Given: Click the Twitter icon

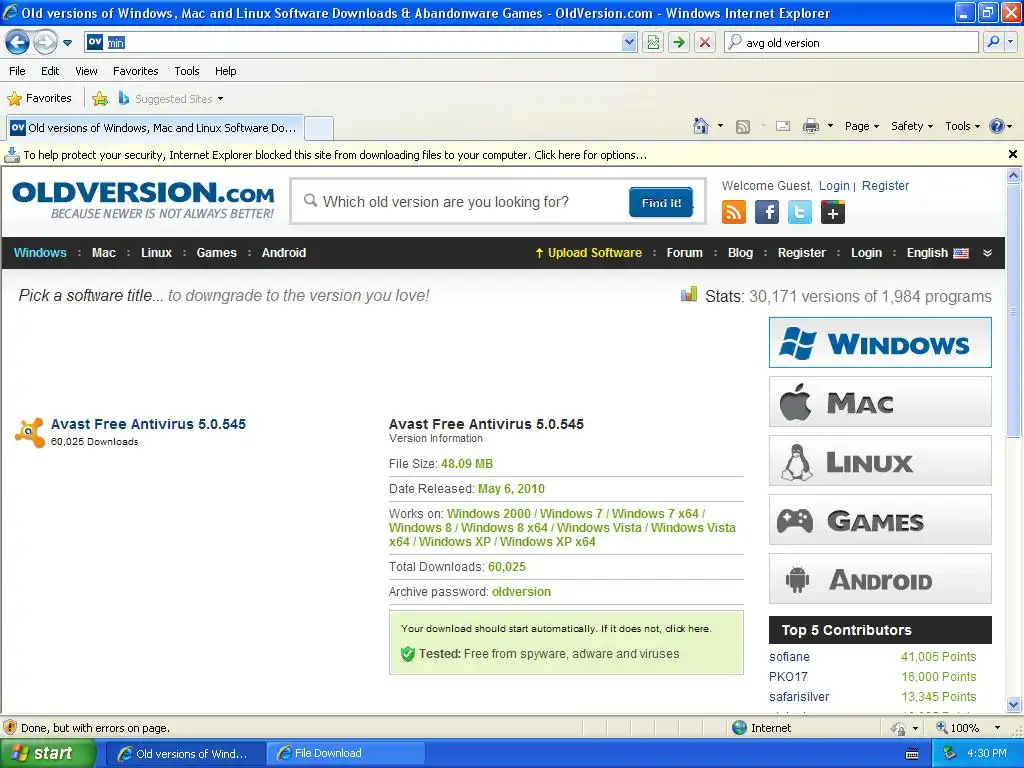Looking at the screenshot, I should [x=799, y=212].
